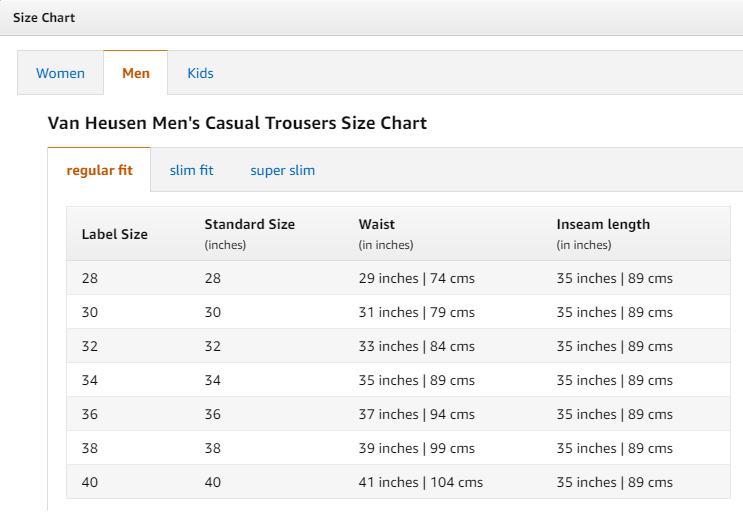Switch to slim fit sizes
Screen dimensions: 743x519
point(191,170)
